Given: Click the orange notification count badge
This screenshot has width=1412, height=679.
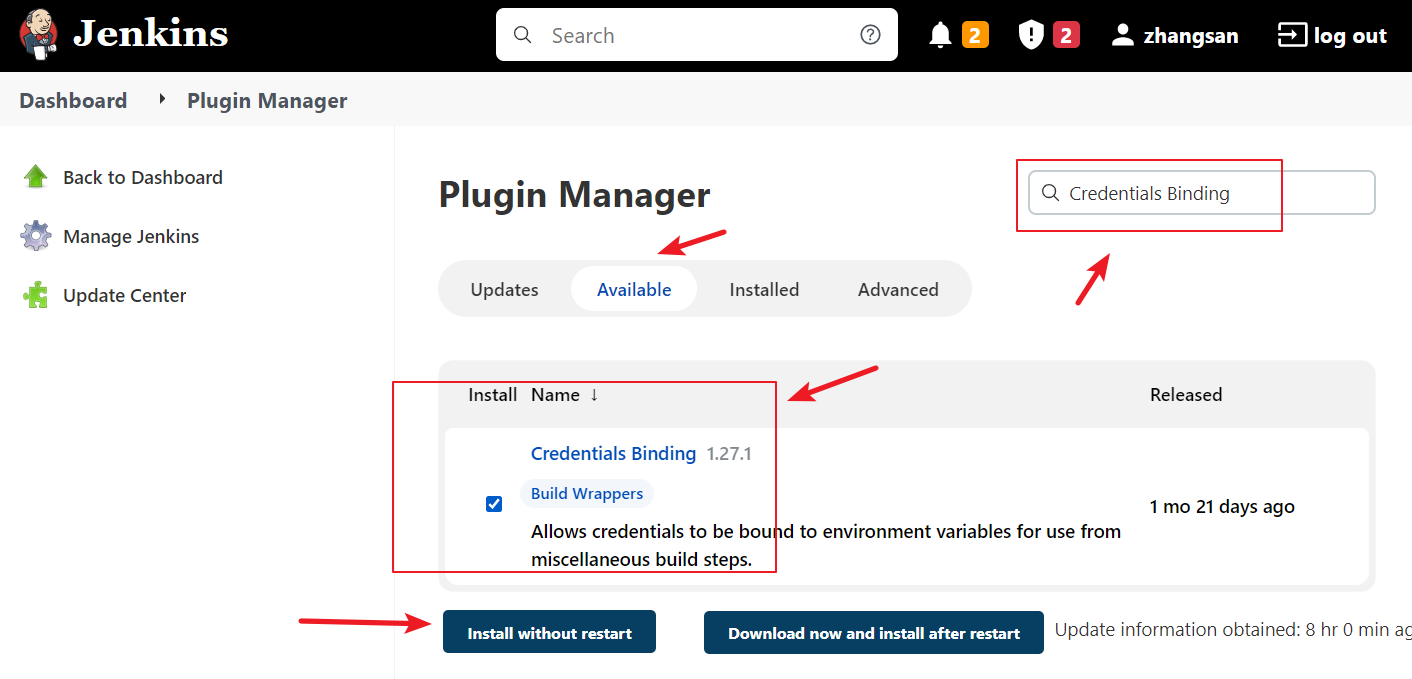Looking at the screenshot, I should [975, 36].
